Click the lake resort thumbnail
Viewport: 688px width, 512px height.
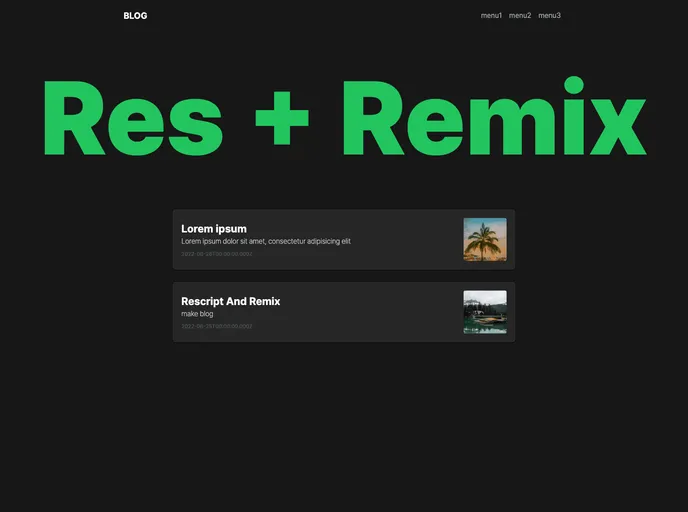[484, 312]
